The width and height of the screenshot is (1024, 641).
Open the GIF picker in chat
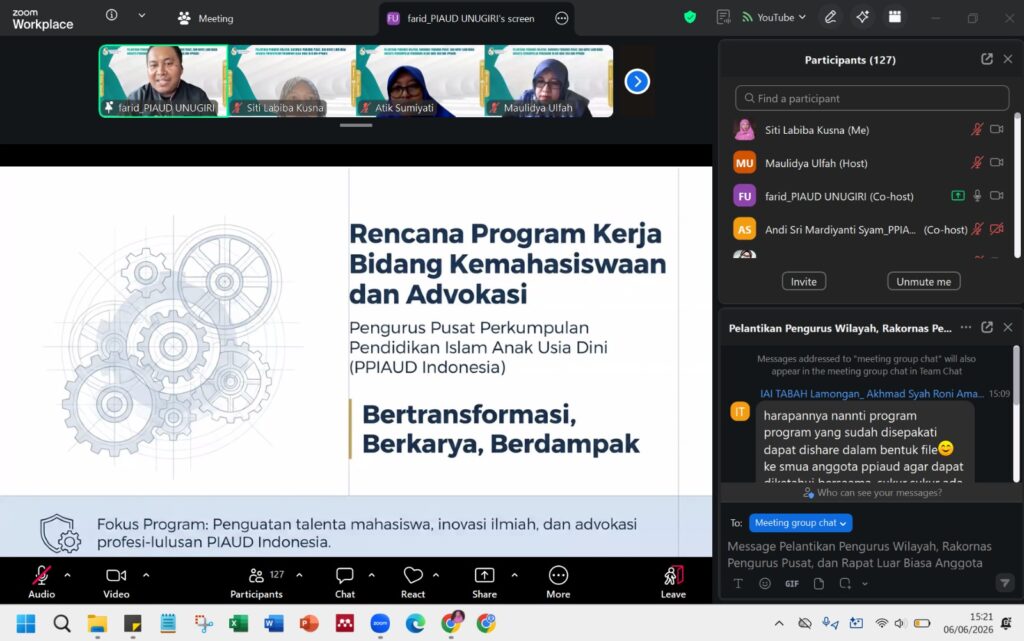click(792, 584)
